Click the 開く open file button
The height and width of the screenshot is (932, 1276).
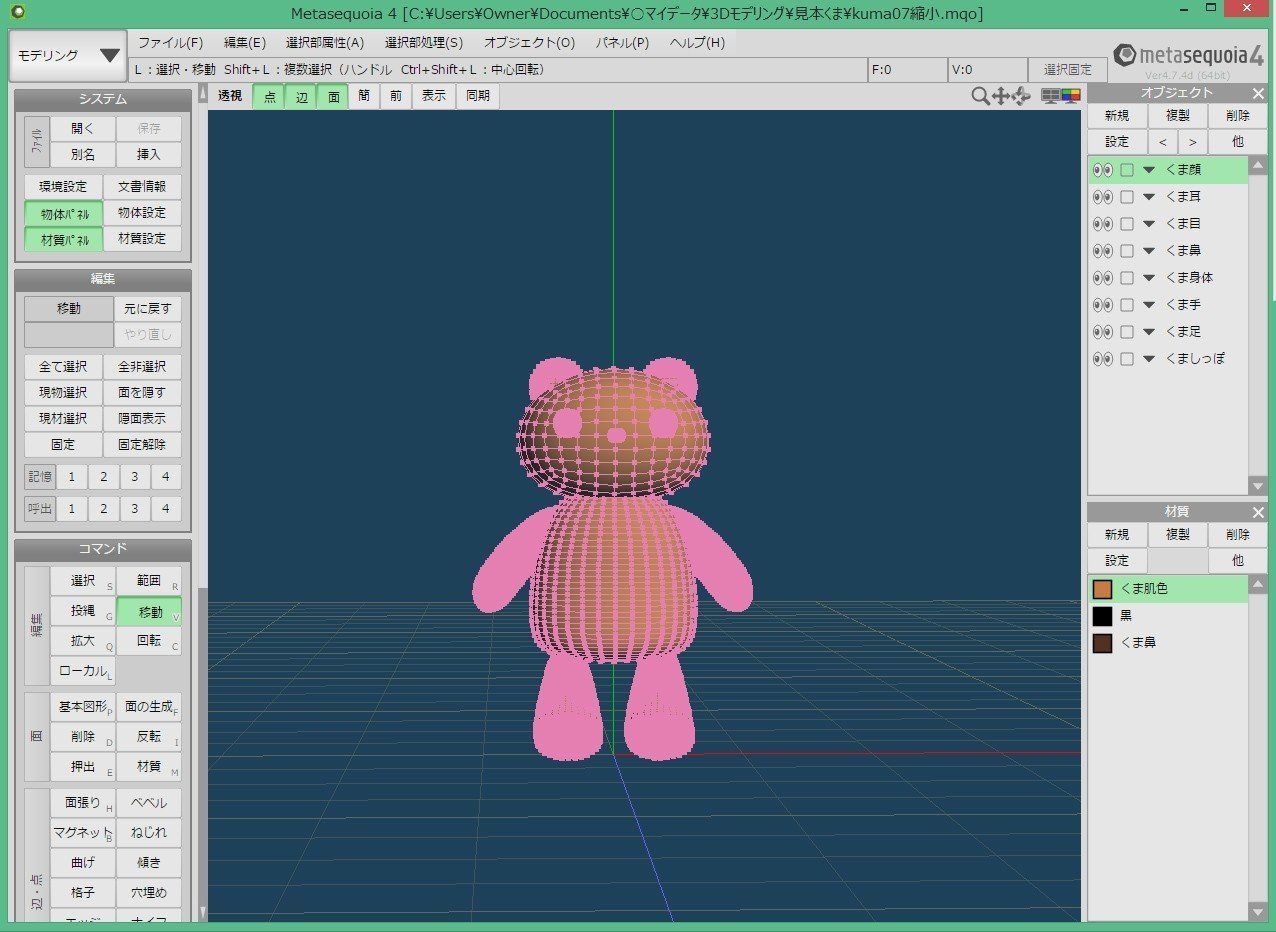click(x=83, y=129)
